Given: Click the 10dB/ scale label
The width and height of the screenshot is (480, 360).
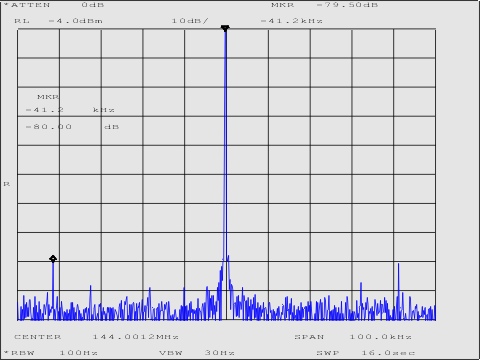Looking at the screenshot, I should click(x=190, y=21).
